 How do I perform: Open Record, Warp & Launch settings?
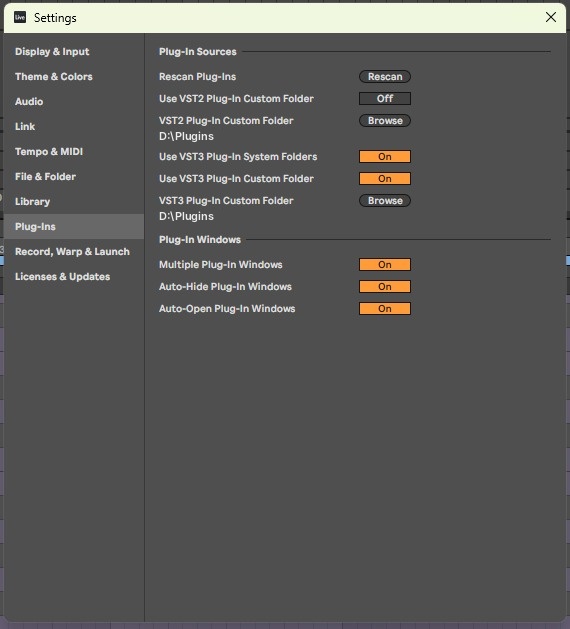click(72, 252)
